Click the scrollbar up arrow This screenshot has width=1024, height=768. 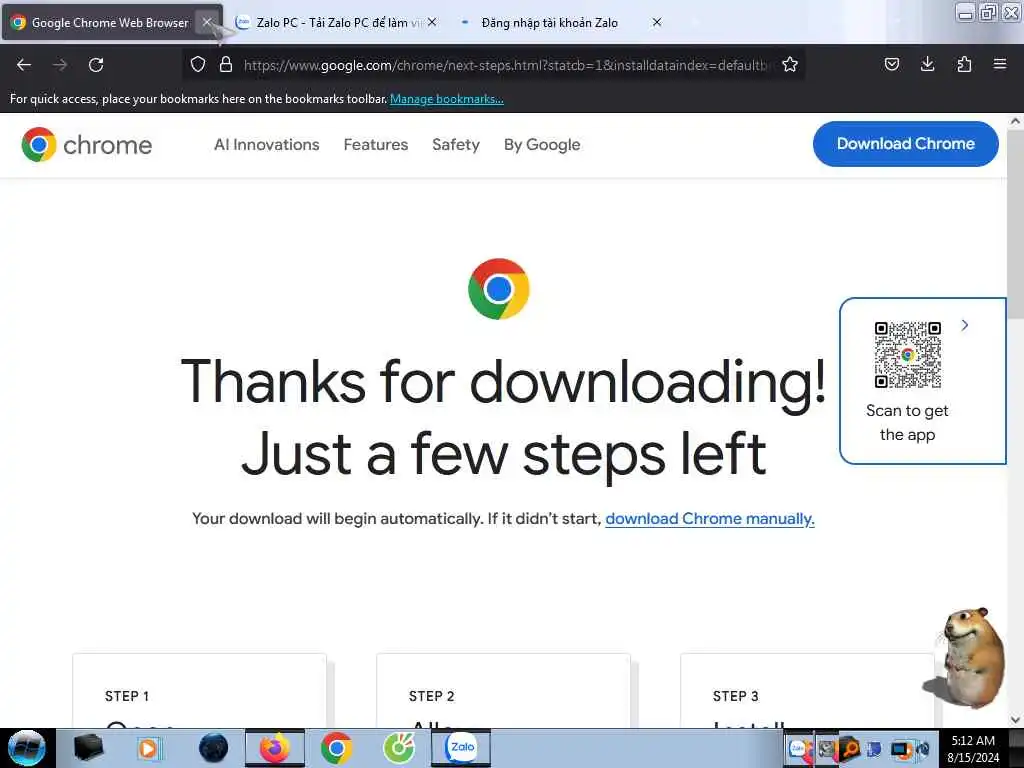(x=1015, y=121)
